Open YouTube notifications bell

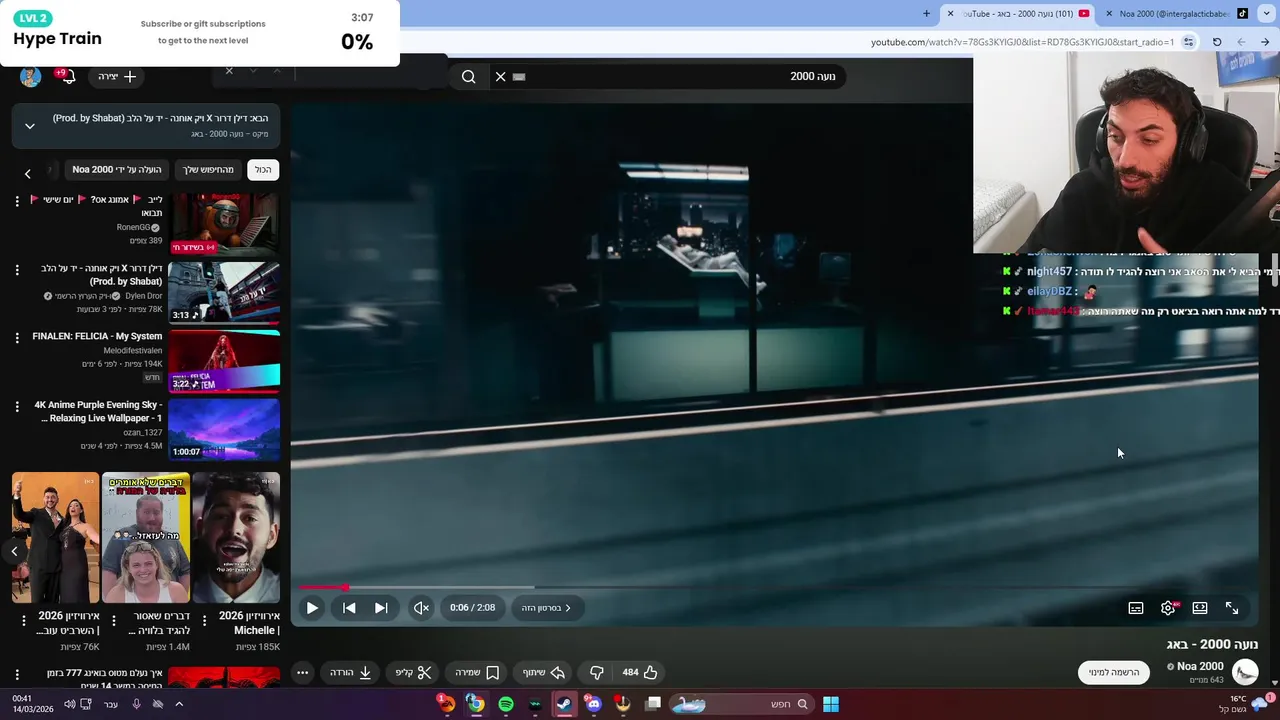click(x=67, y=77)
